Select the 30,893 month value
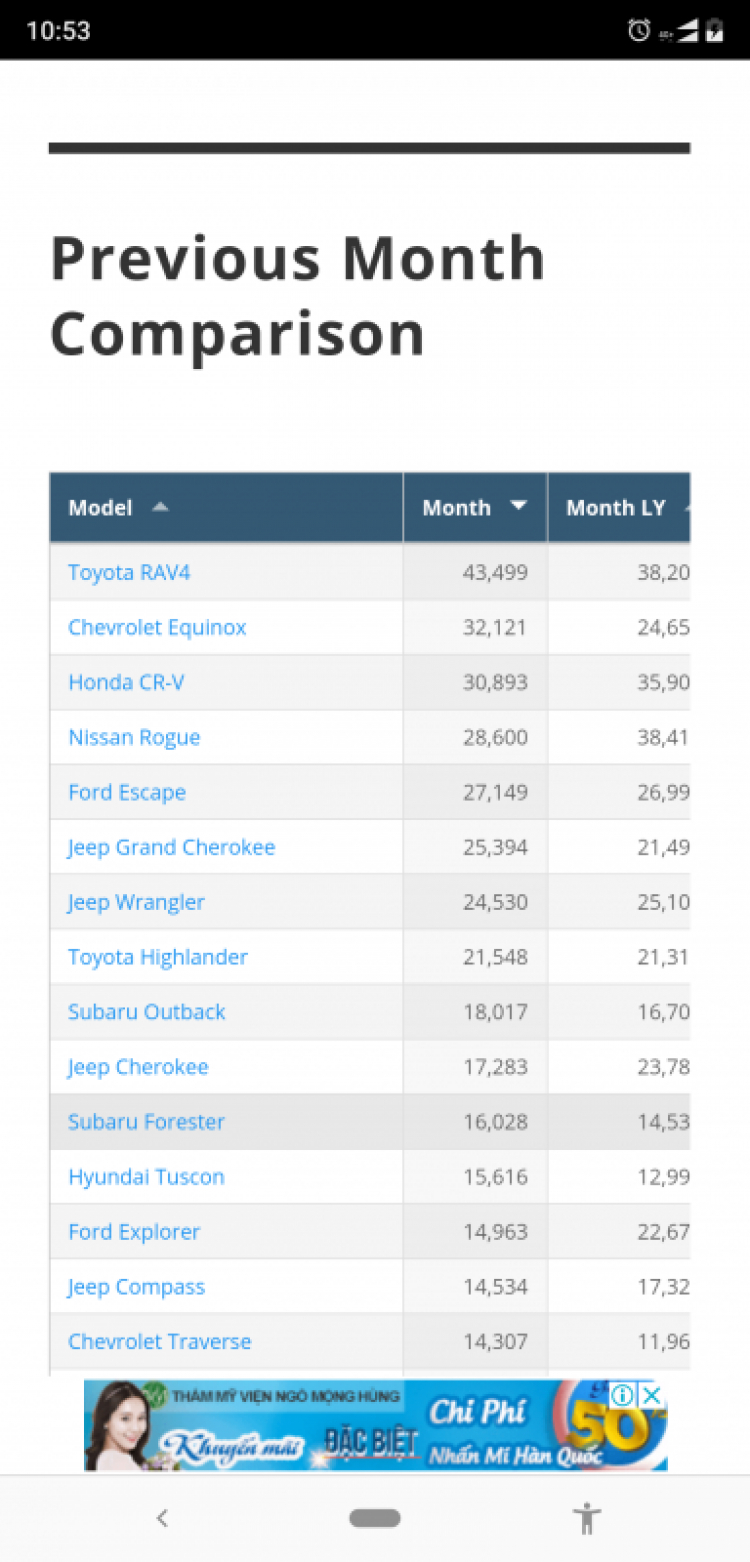 tap(495, 682)
